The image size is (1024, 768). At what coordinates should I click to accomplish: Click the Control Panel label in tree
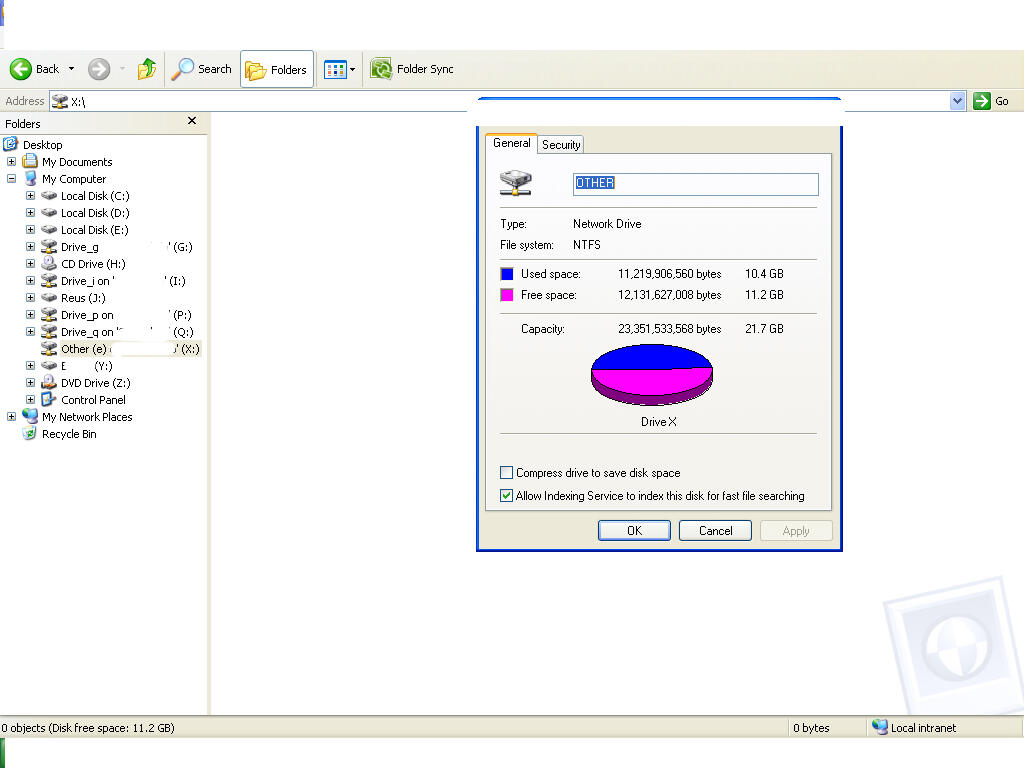click(x=93, y=400)
